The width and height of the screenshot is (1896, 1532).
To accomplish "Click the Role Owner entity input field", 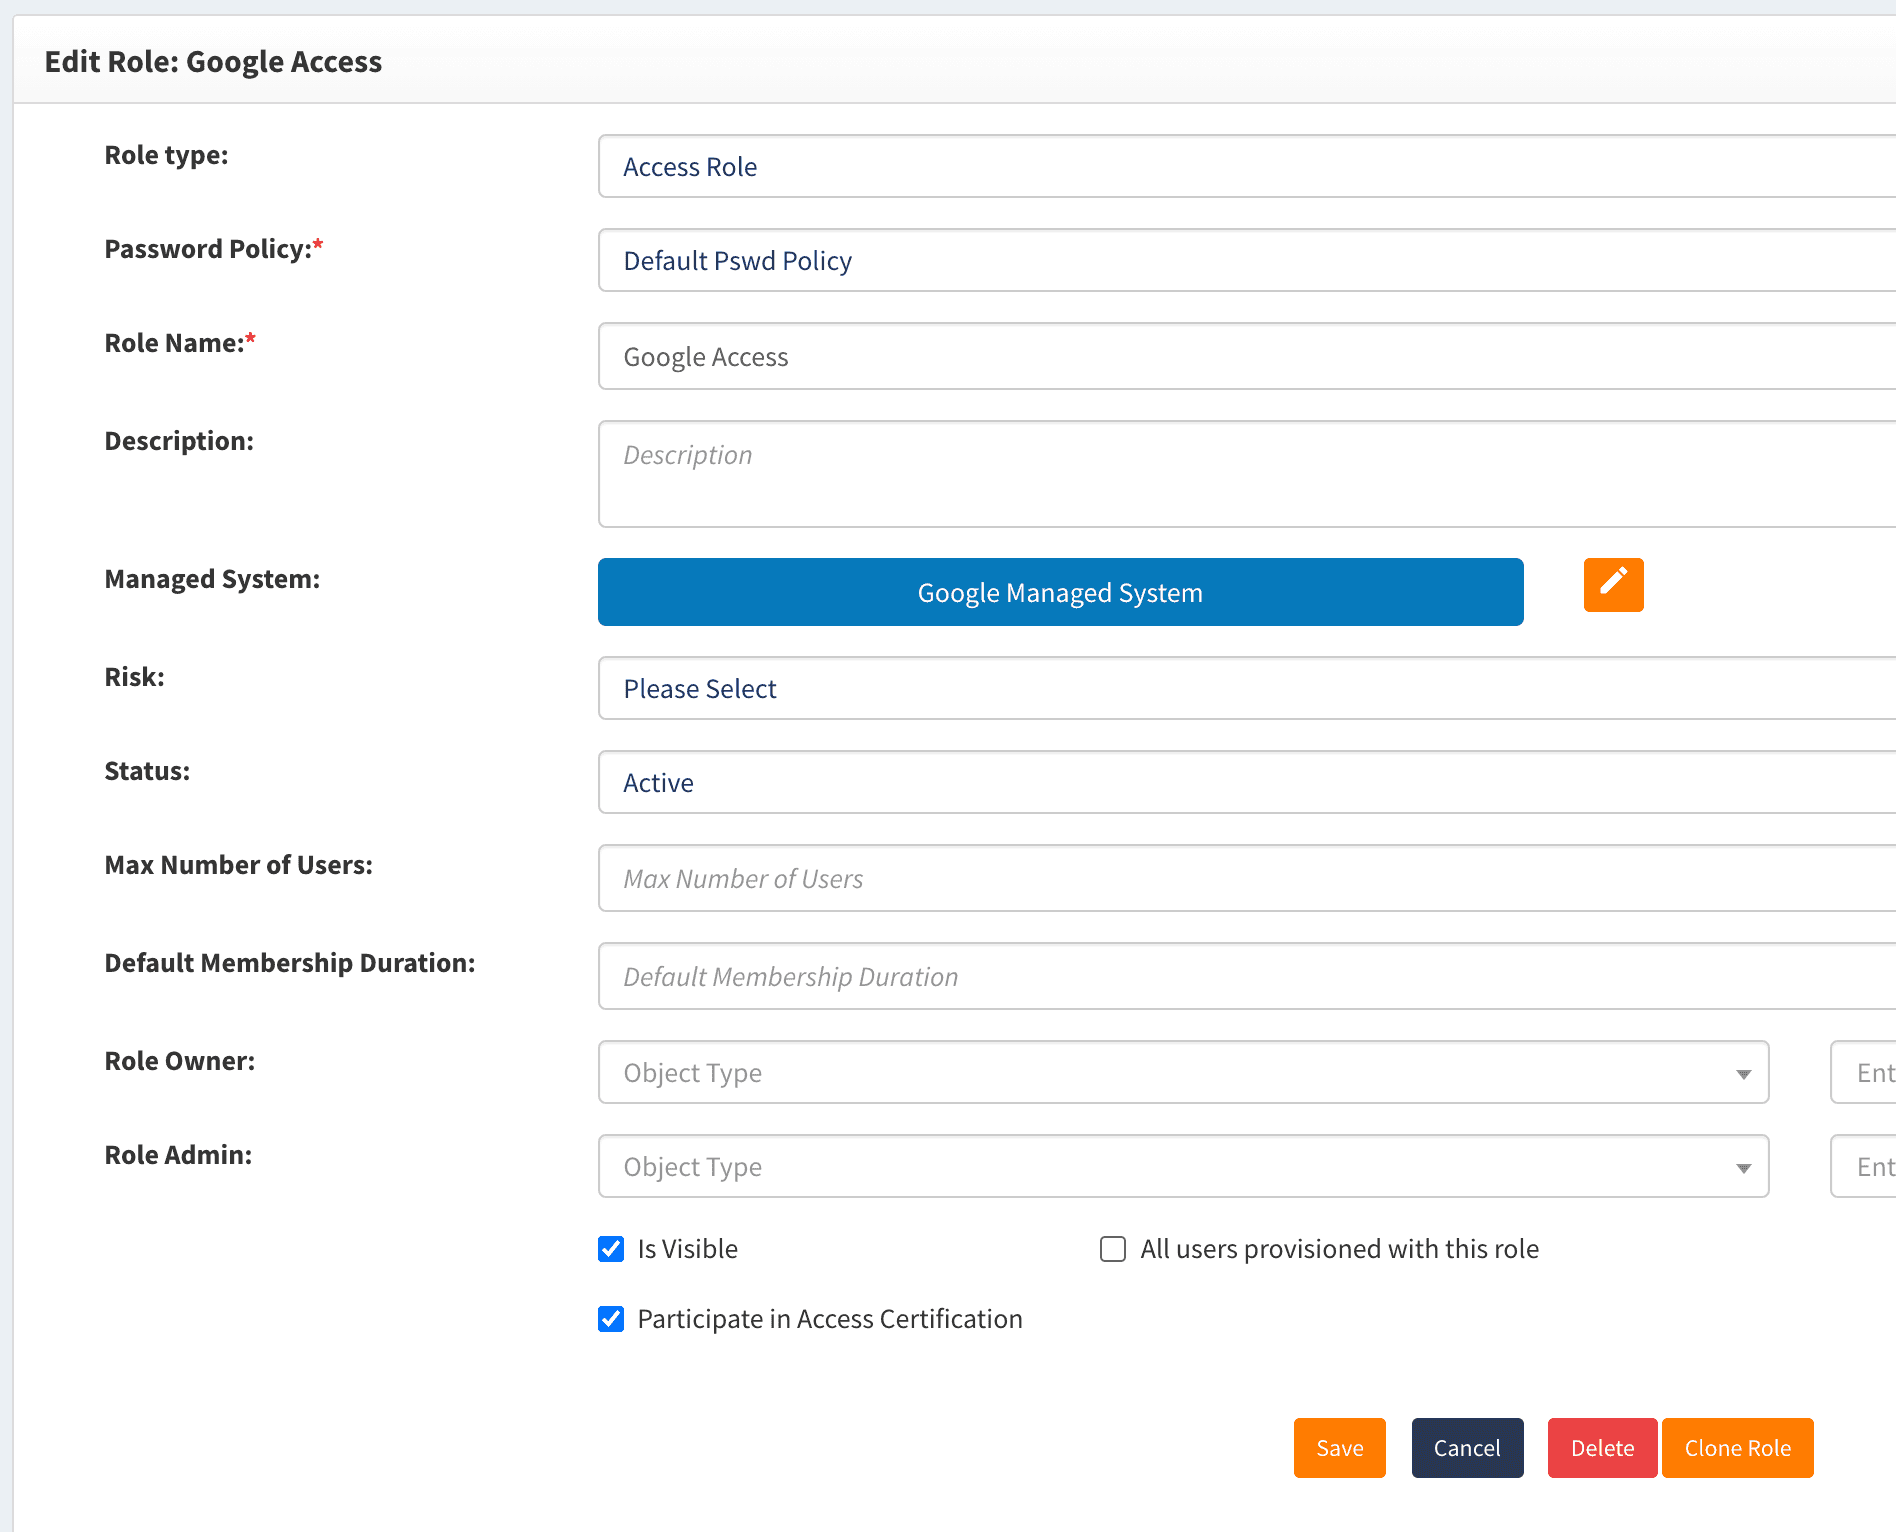I will coord(1866,1073).
